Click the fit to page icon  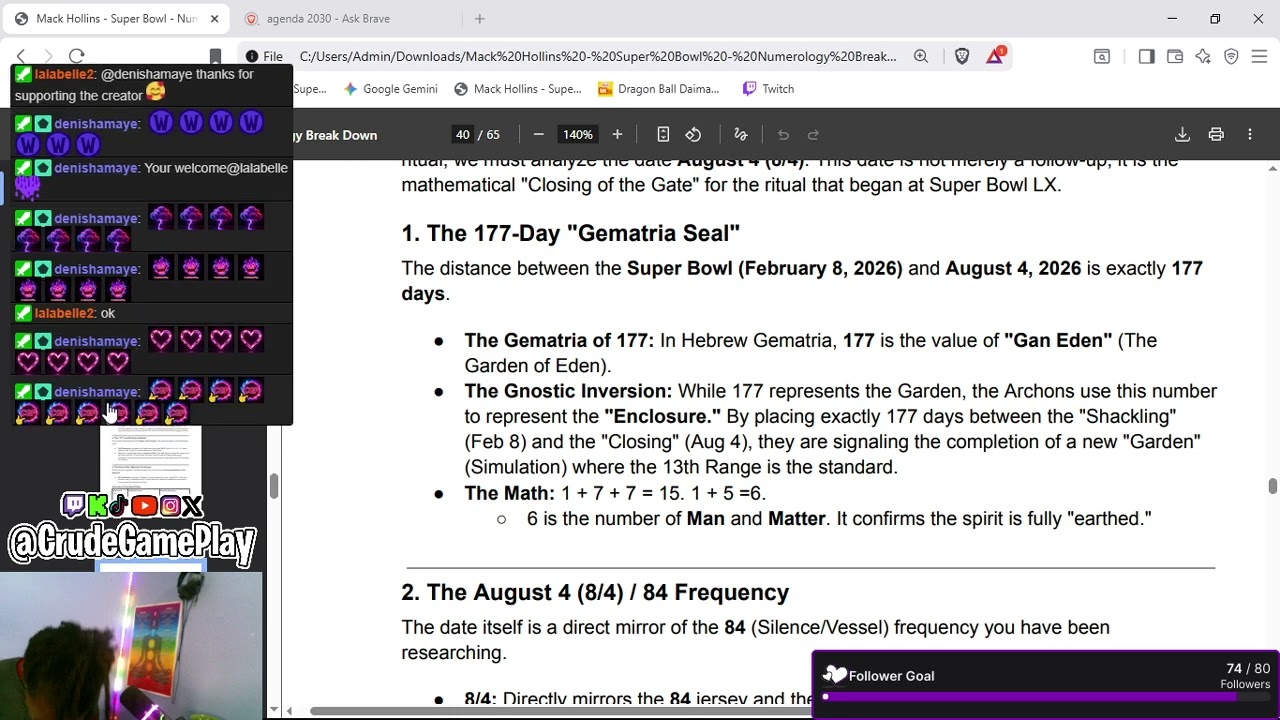(663, 134)
